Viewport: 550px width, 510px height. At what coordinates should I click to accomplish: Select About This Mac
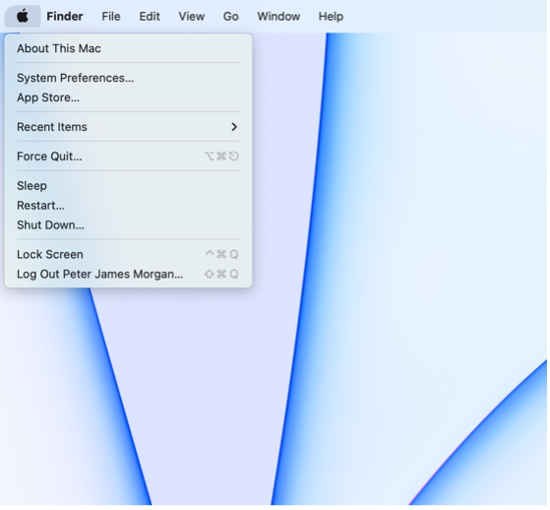pyautogui.click(x=128, y=48)
